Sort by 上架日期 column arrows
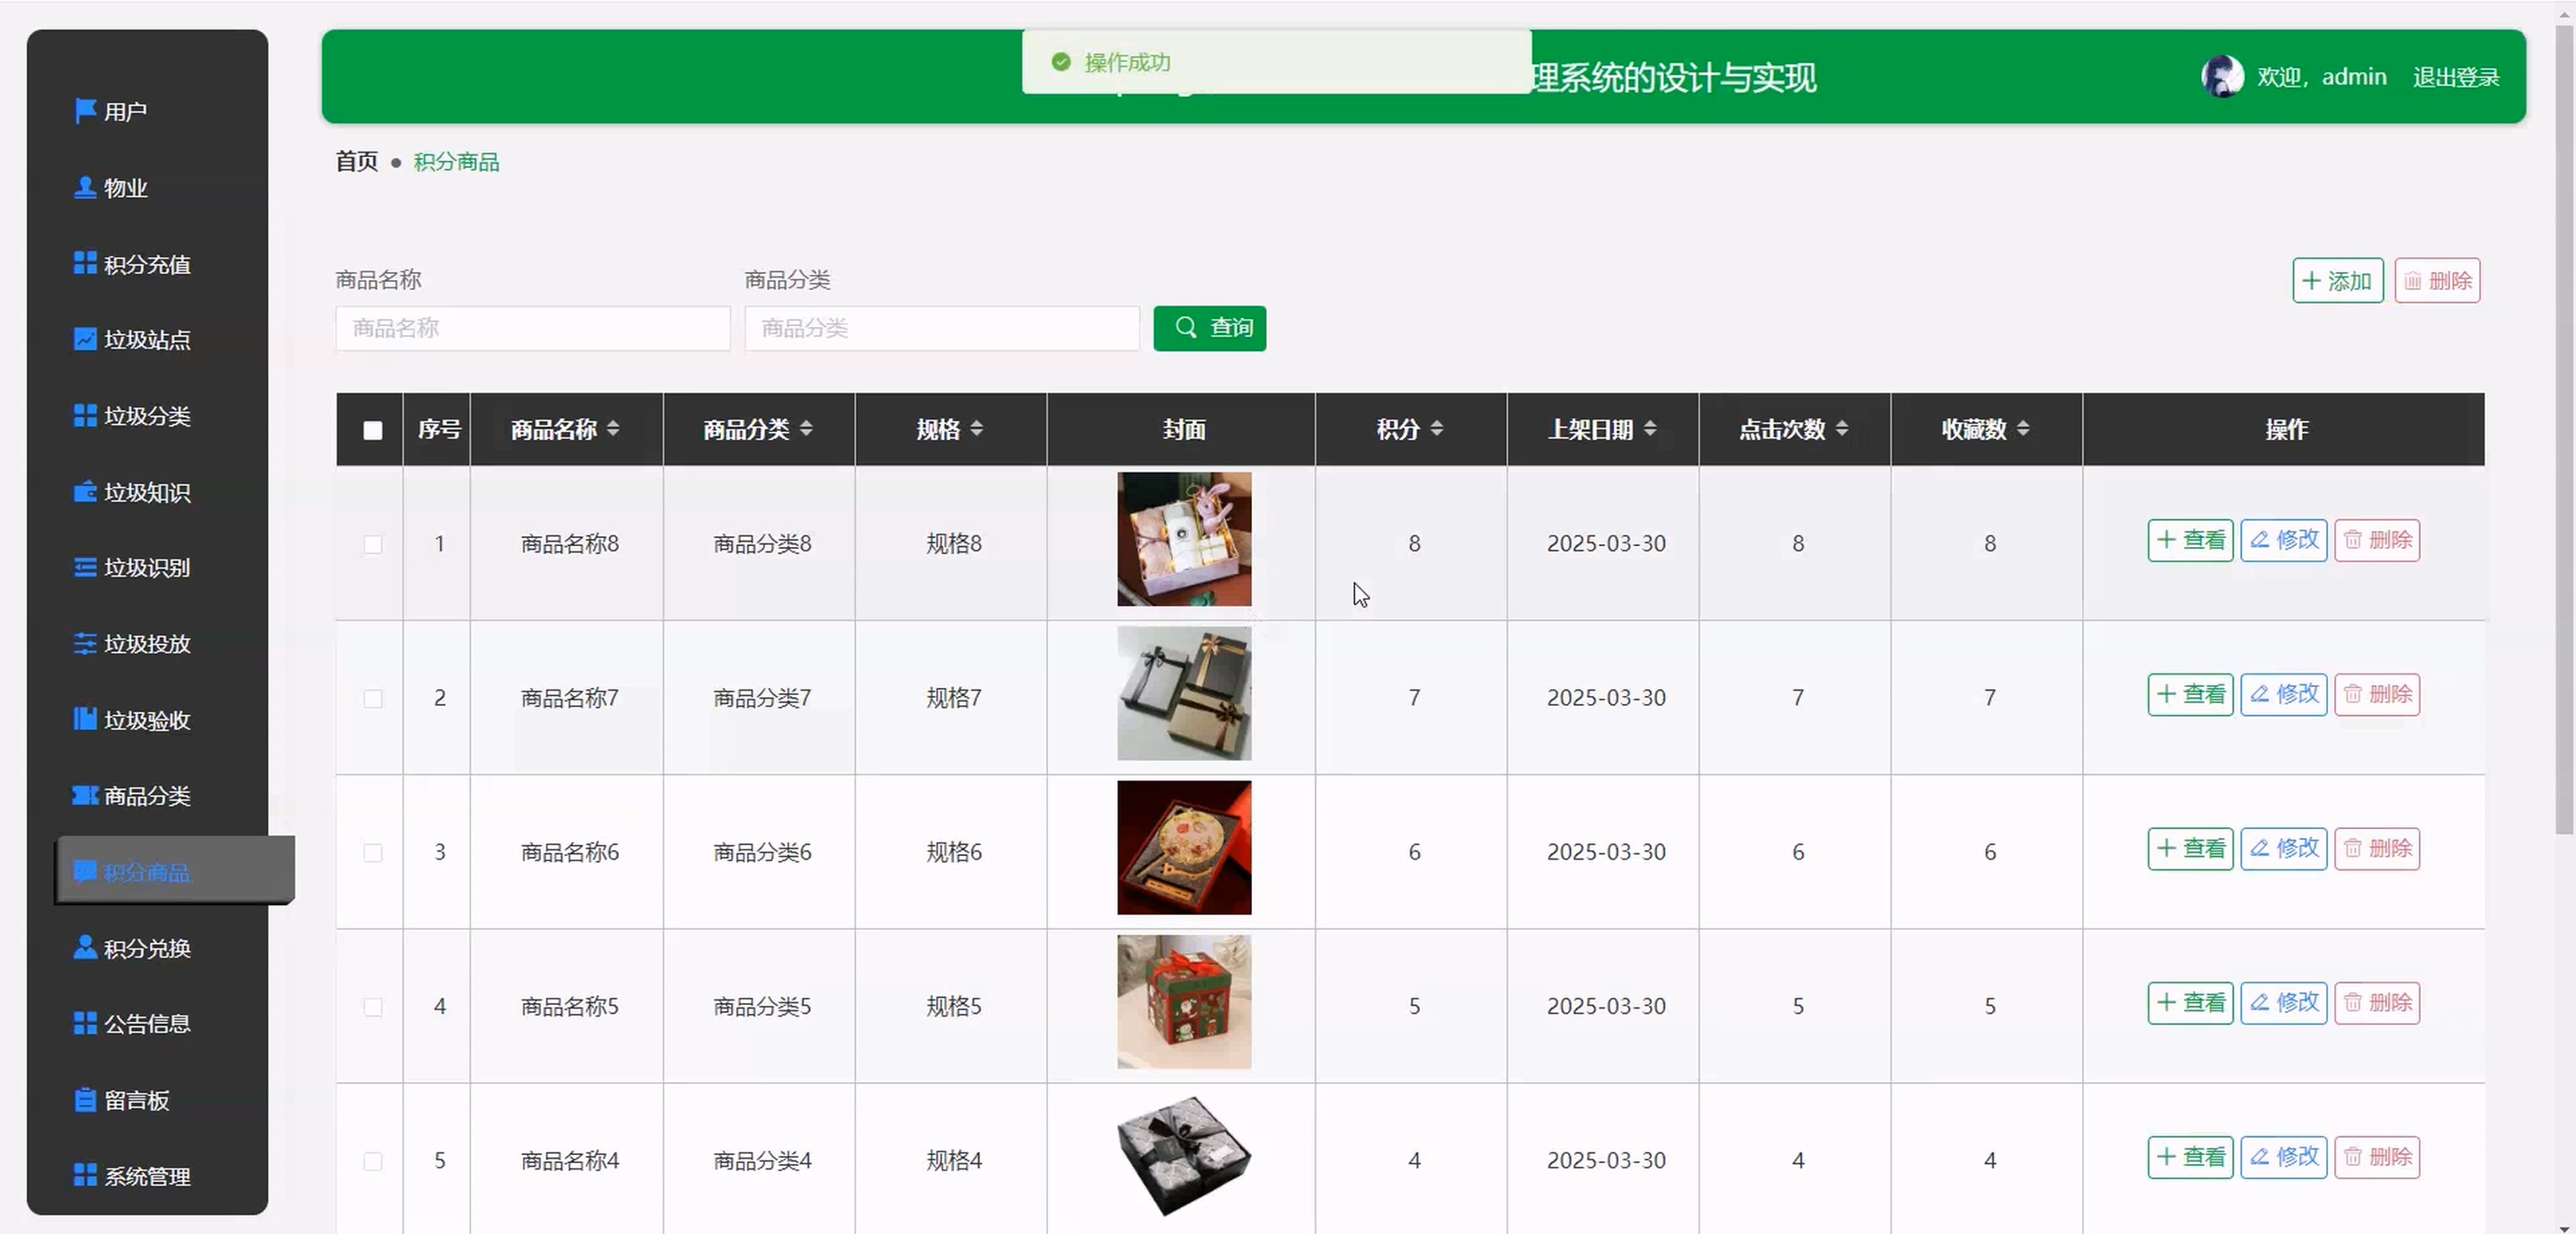The width and height of the screenshot is (2576, 1234). click(1649, 429)
